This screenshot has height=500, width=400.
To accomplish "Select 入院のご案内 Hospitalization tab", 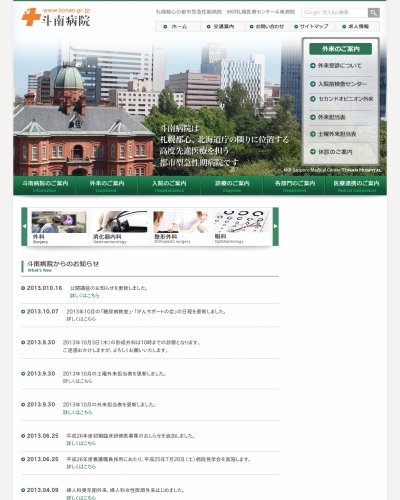I will tap(169, 185).
